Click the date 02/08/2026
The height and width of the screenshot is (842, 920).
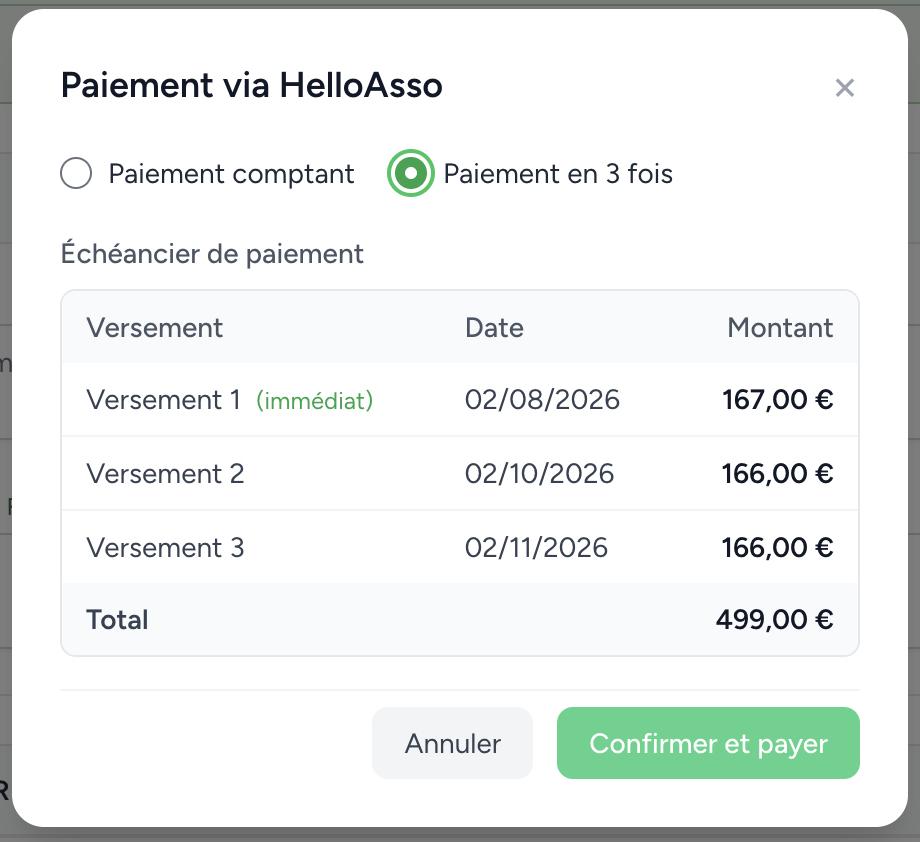coord(542,400)
